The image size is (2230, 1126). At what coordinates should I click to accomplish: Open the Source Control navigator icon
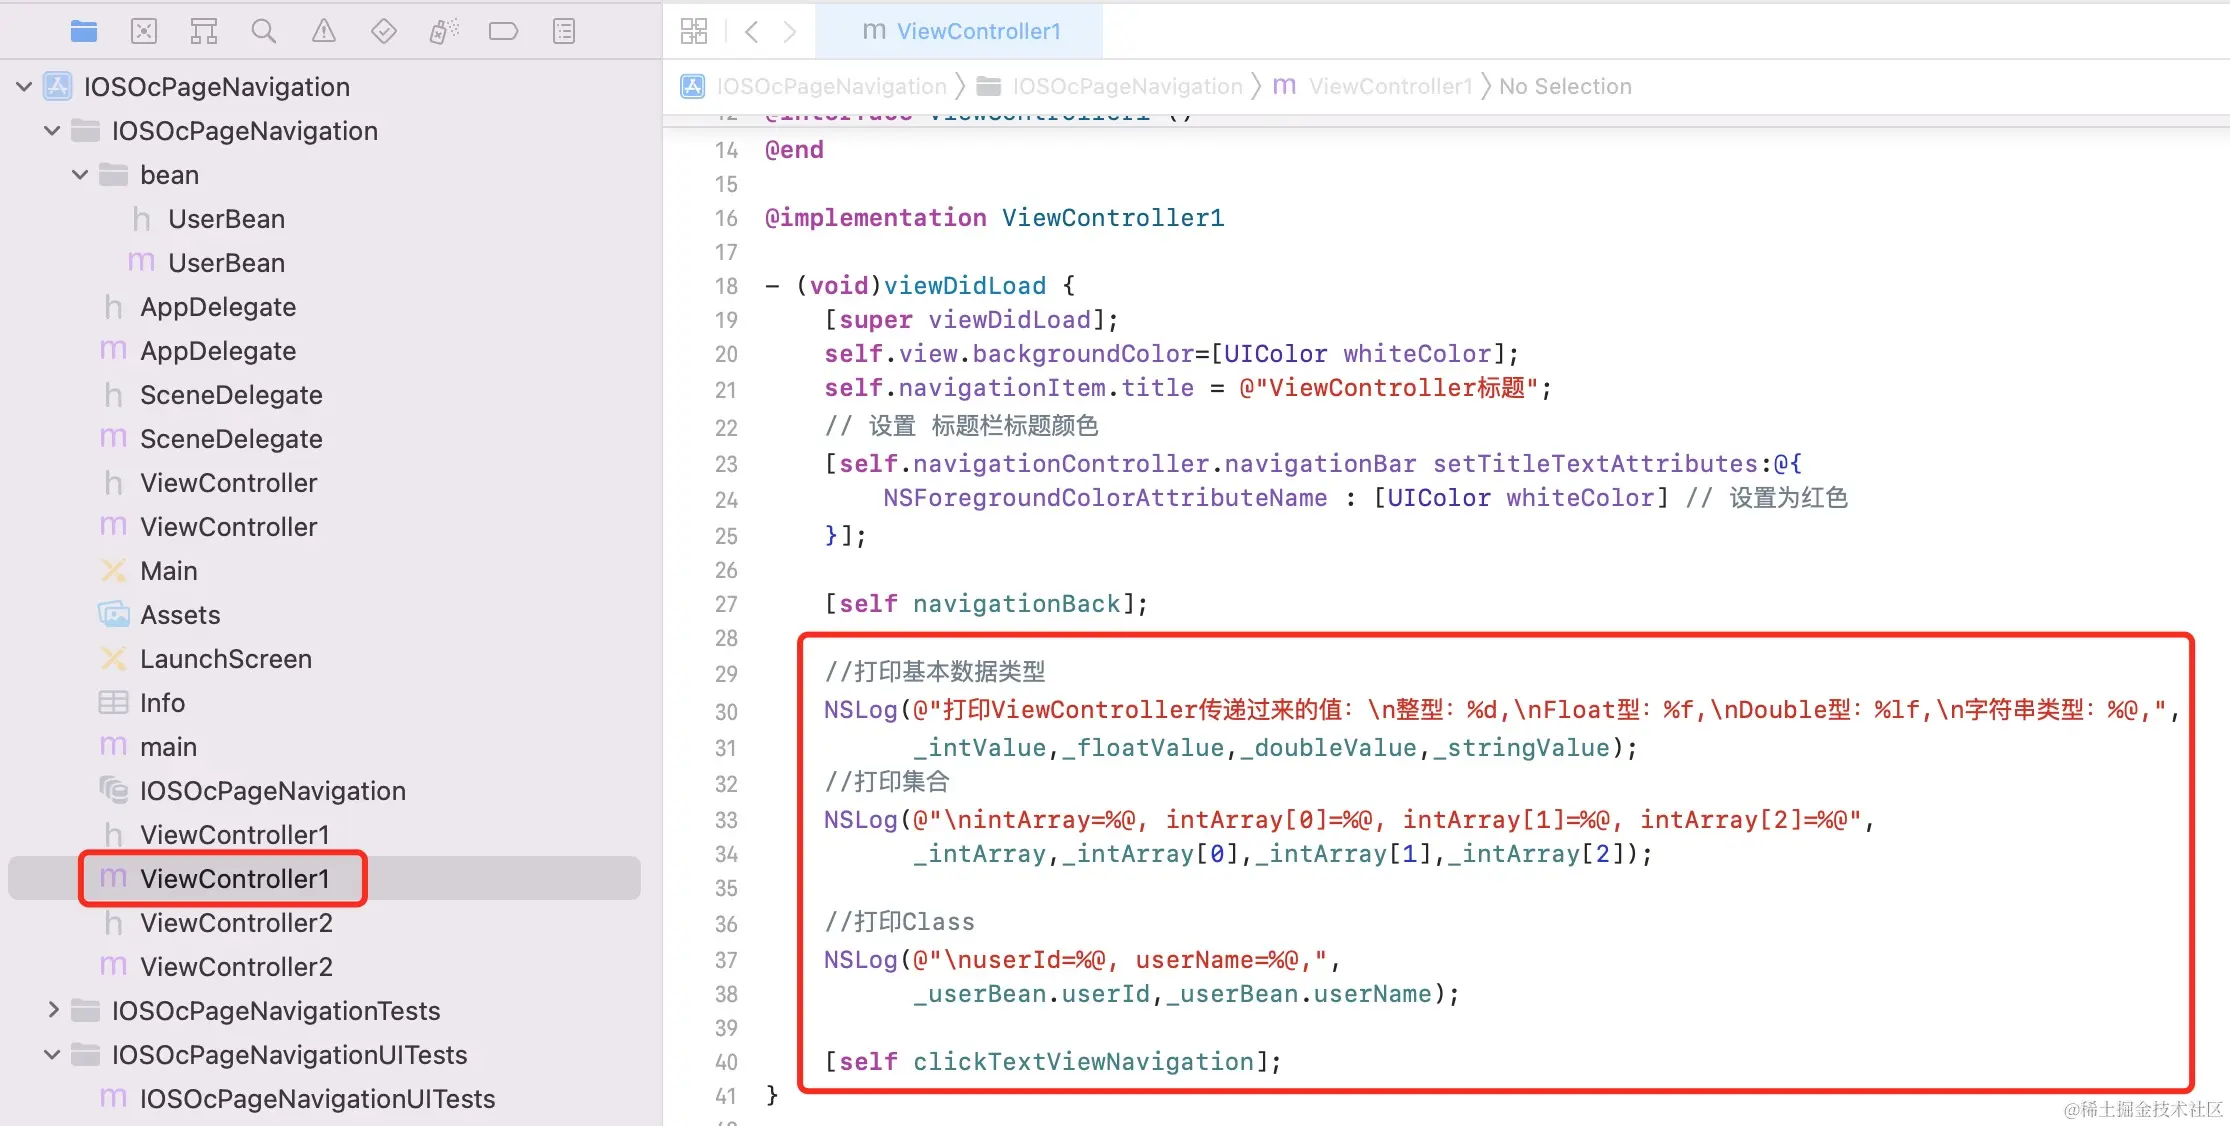click(x=144, y=32)
